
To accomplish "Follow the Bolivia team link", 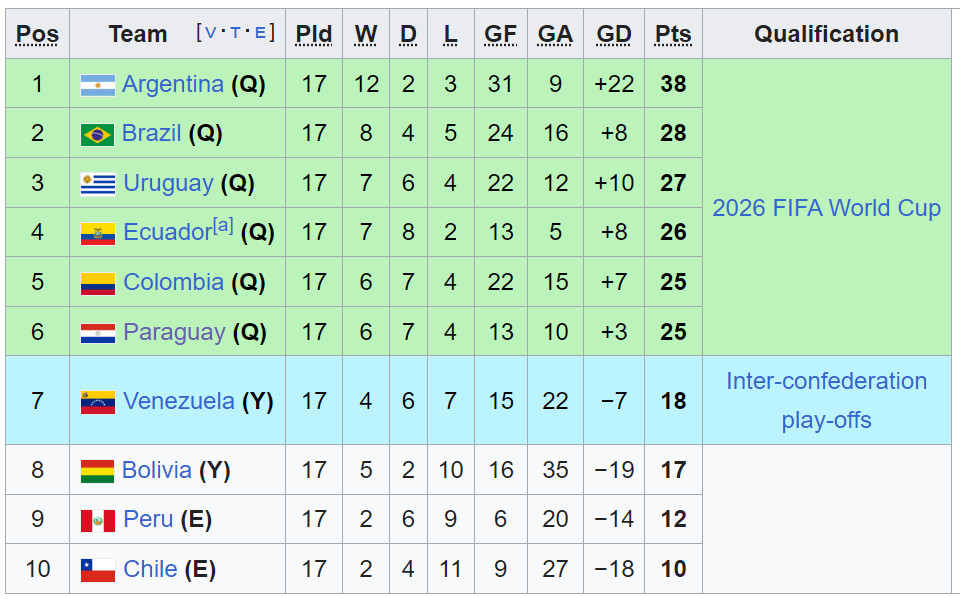I will click(156, 470).
